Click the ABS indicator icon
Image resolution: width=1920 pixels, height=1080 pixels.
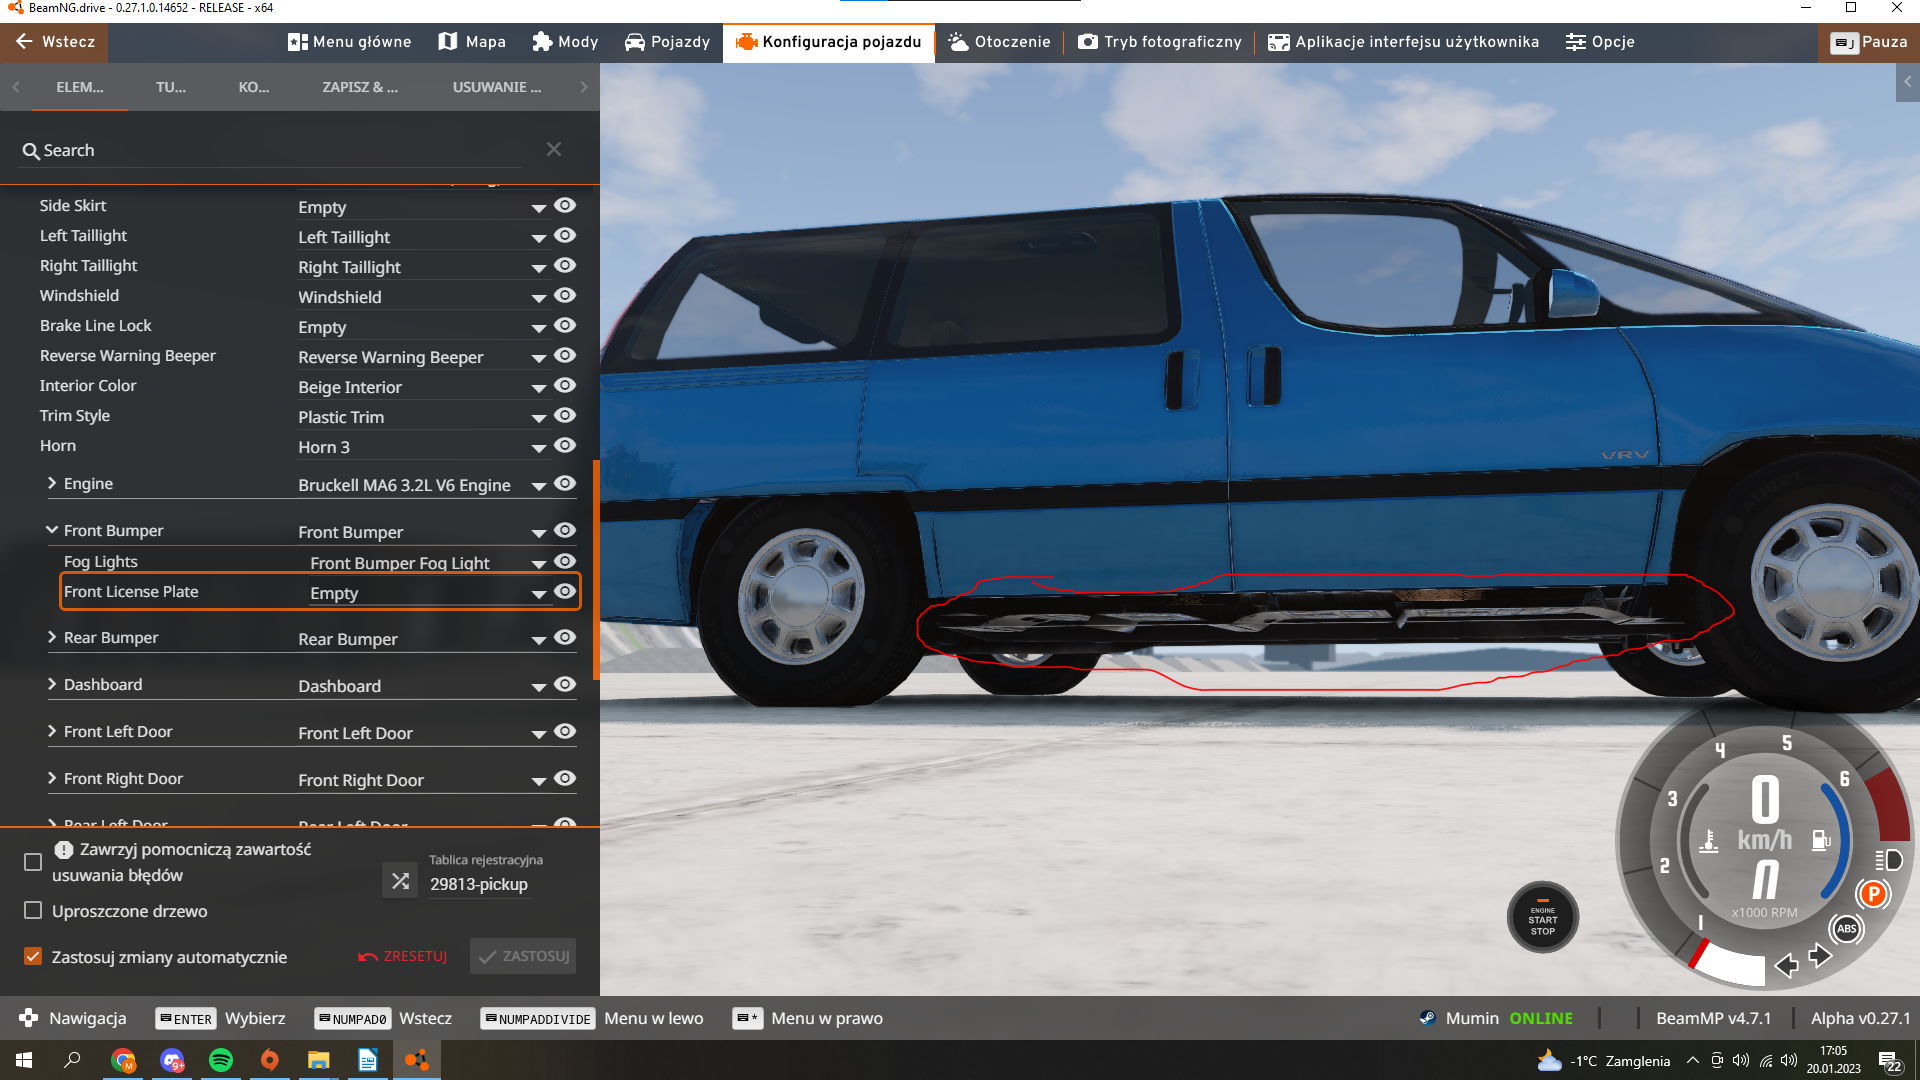1846,929
